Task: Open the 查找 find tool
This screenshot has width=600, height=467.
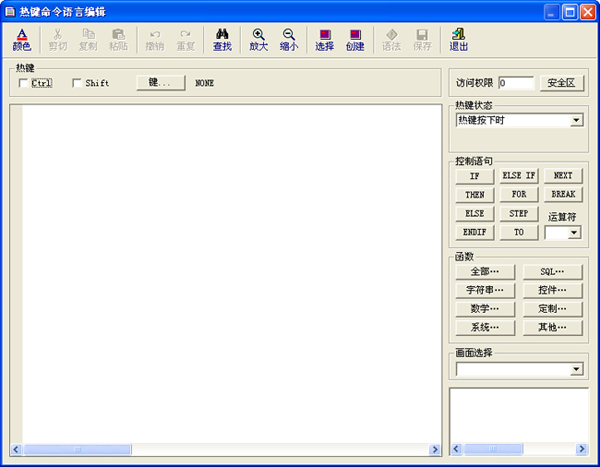Action: point(222,40)
